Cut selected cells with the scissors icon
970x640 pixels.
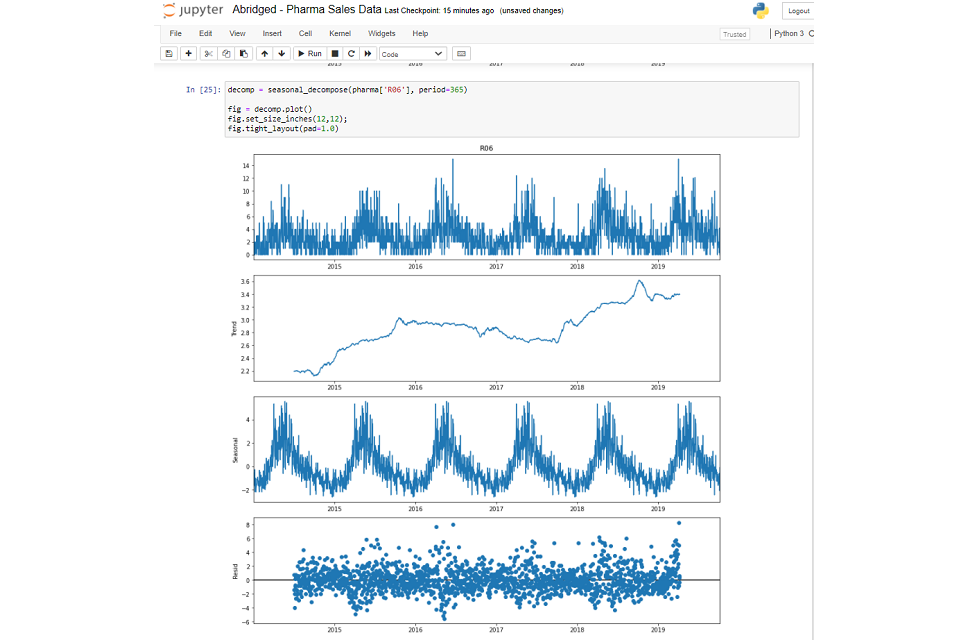[x=208, y=54]
